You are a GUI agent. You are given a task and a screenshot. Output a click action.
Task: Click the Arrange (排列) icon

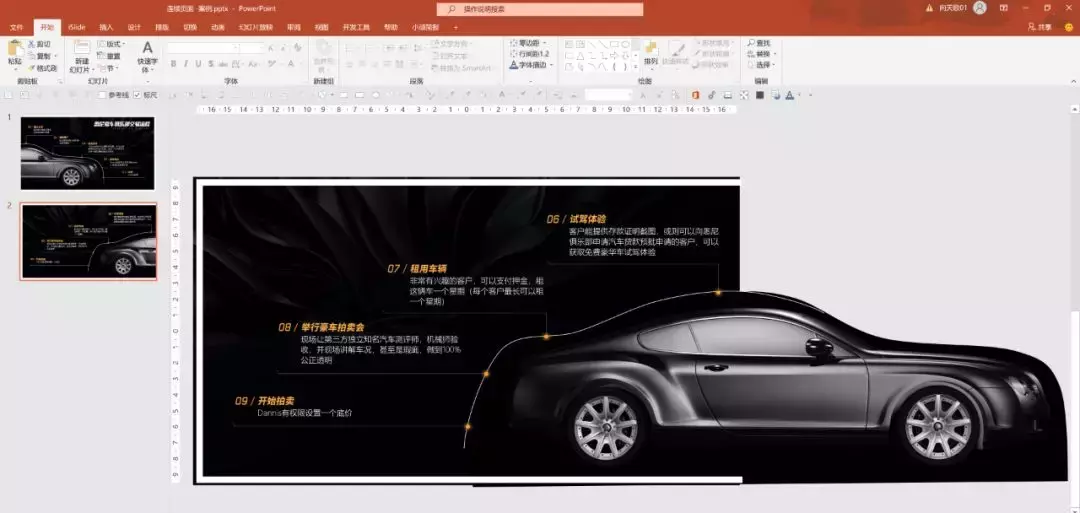click(x=651, y=53)
